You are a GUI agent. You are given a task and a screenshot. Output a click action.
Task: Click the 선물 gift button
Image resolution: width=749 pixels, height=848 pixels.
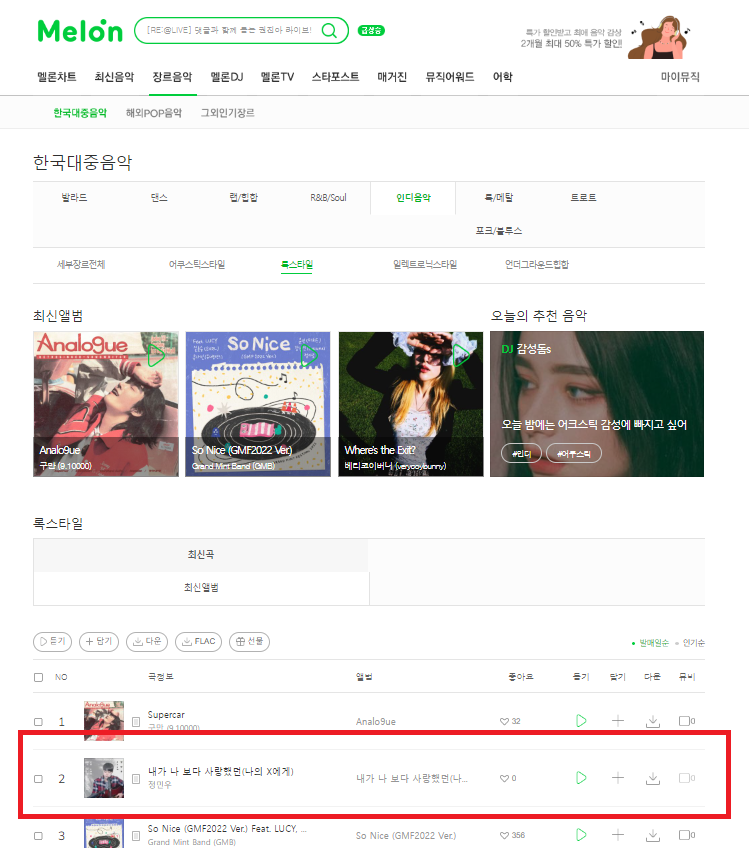click(249, 641)
